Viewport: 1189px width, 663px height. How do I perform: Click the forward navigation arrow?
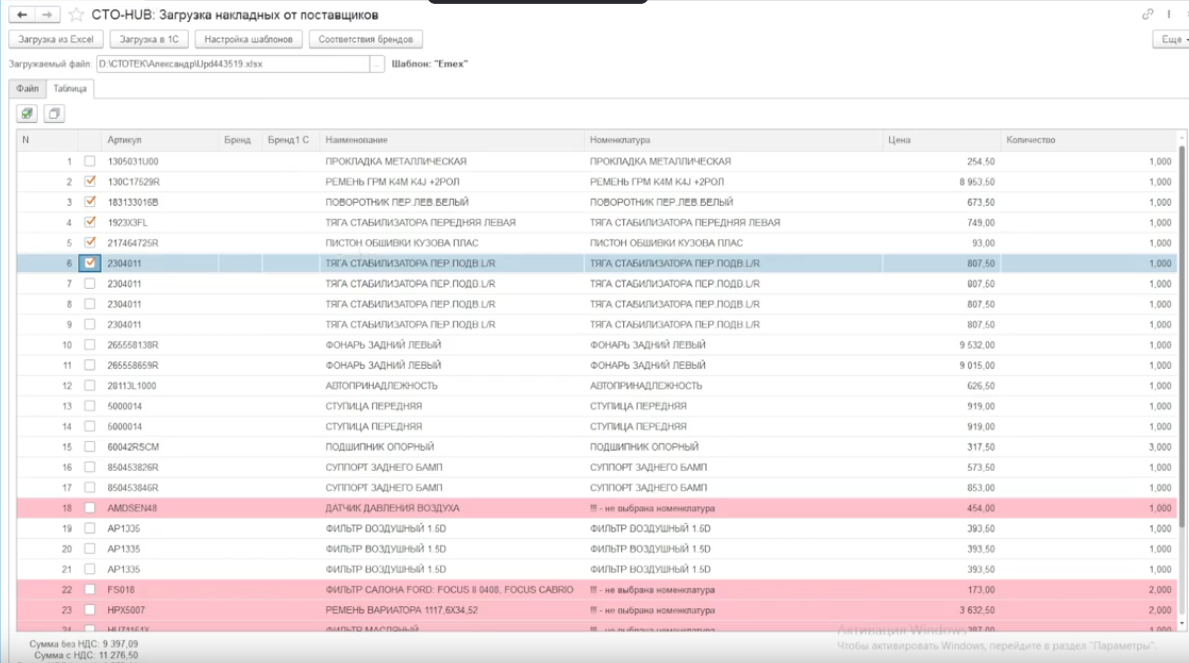point(47,14)
